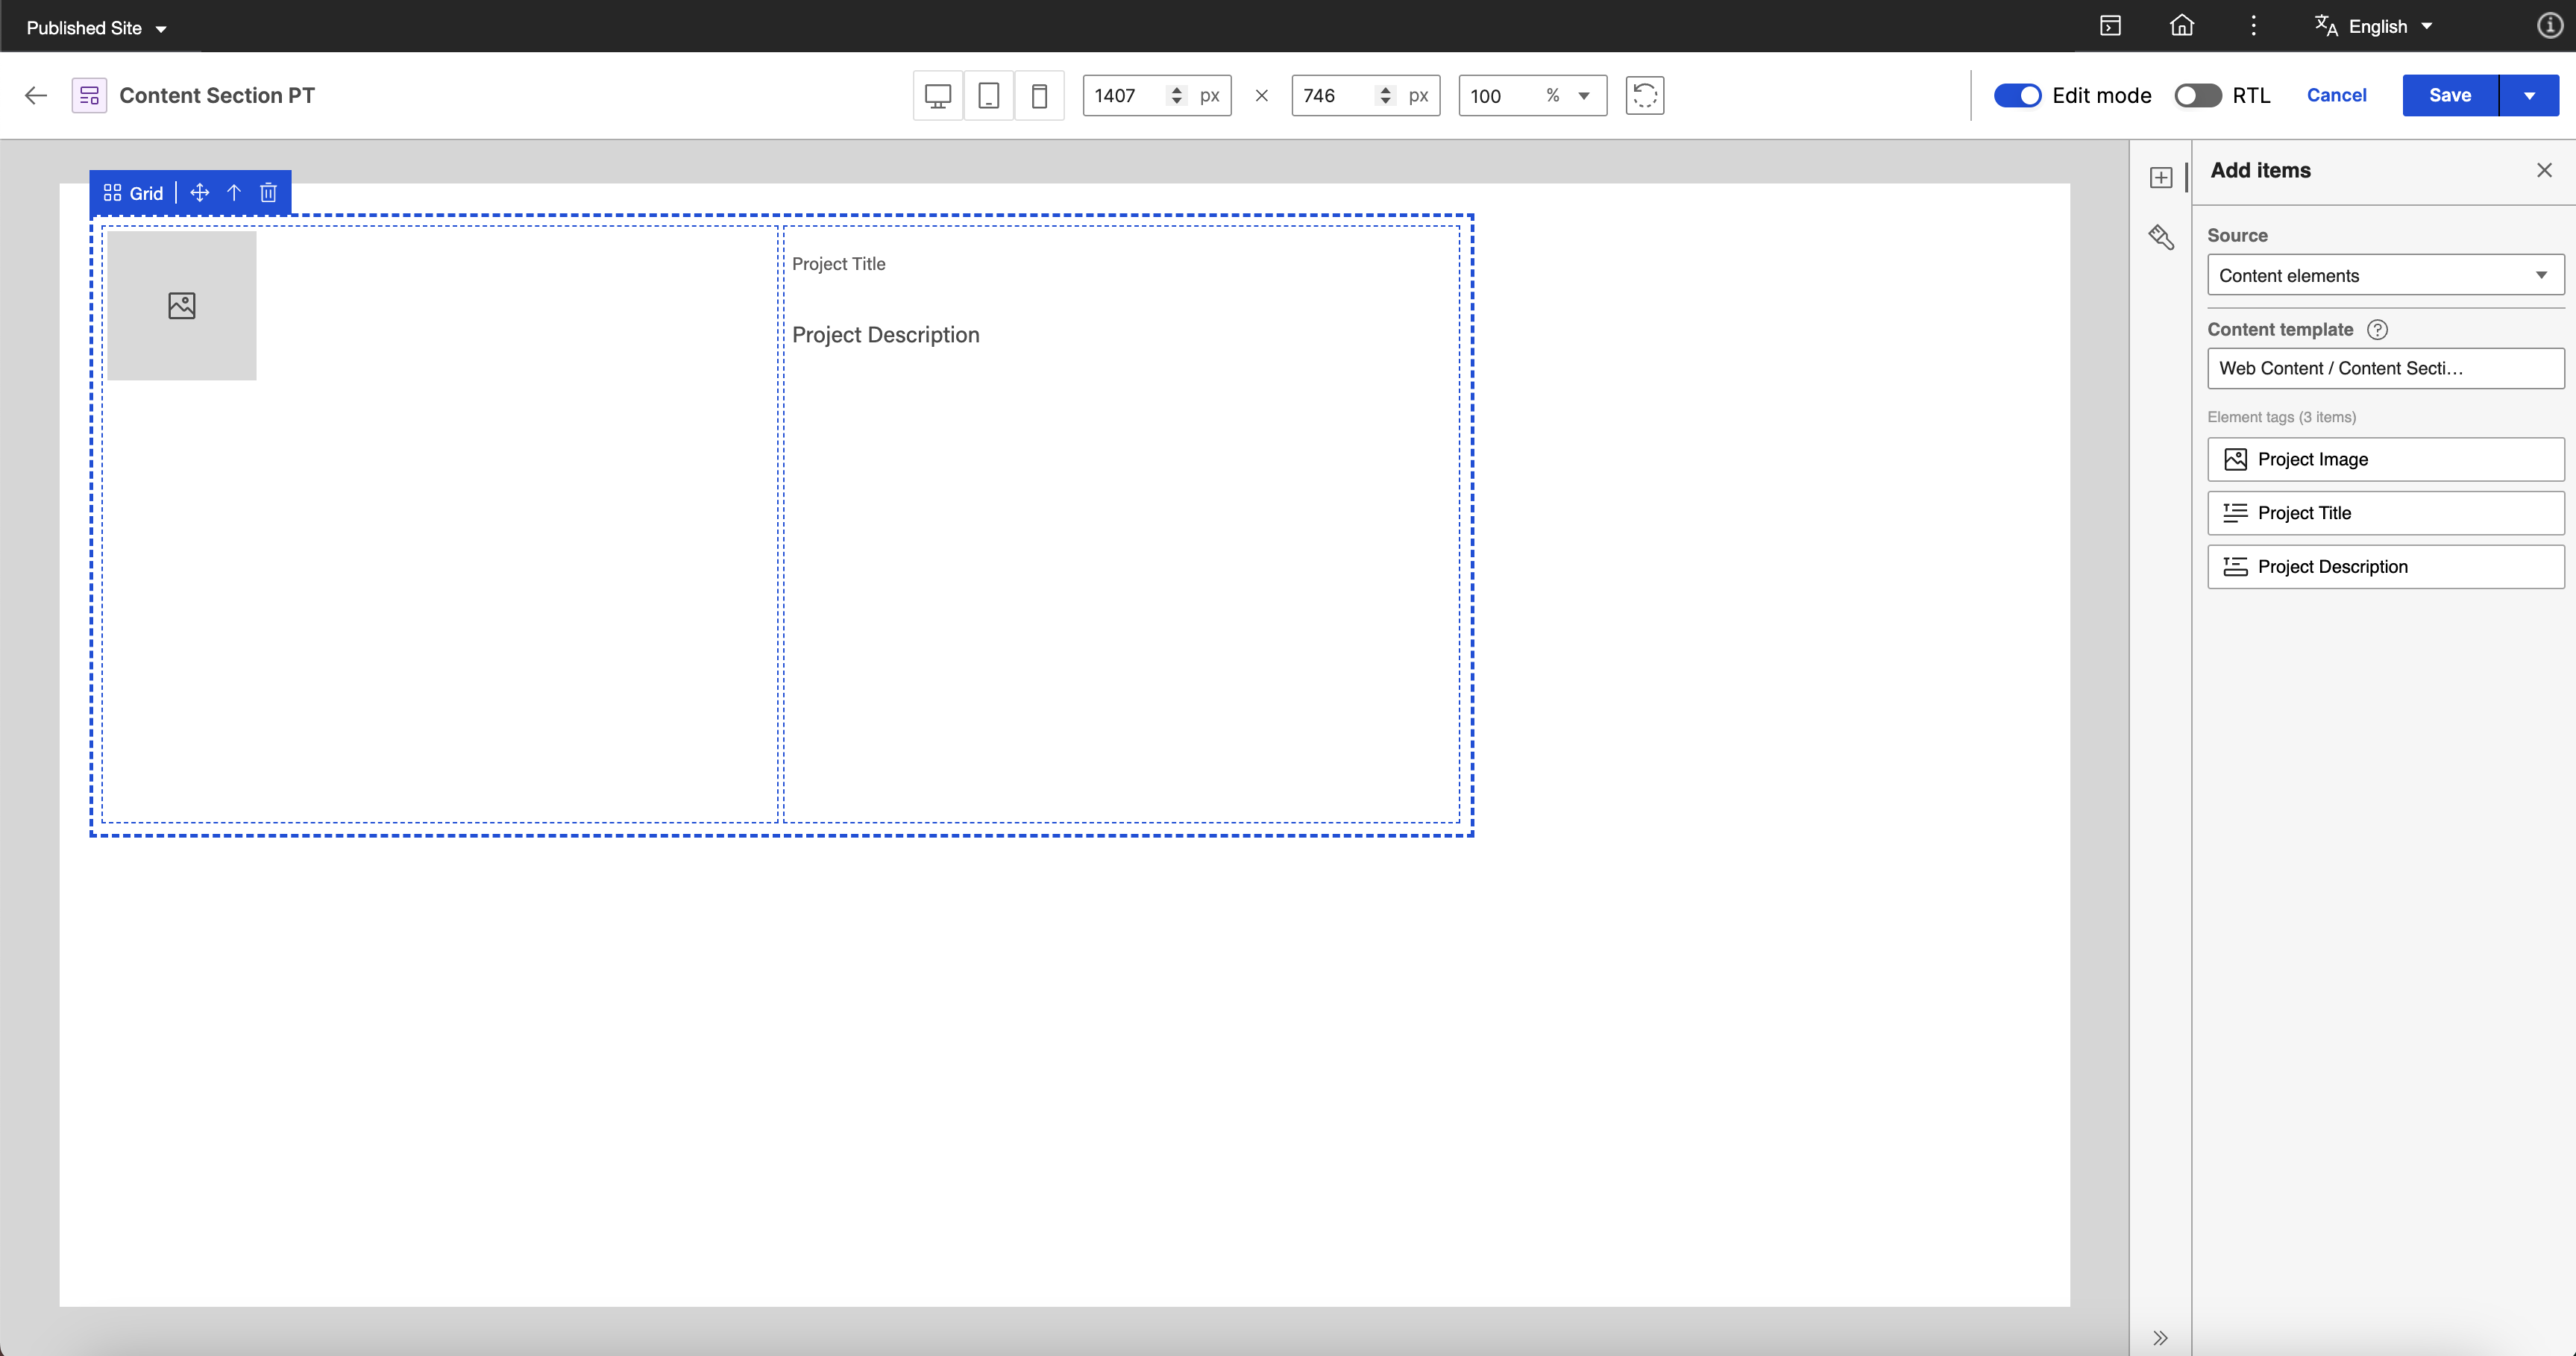Open the Source dropdown
The height and width of the screenshot is (1356, 2576).
coord(2385,275)
